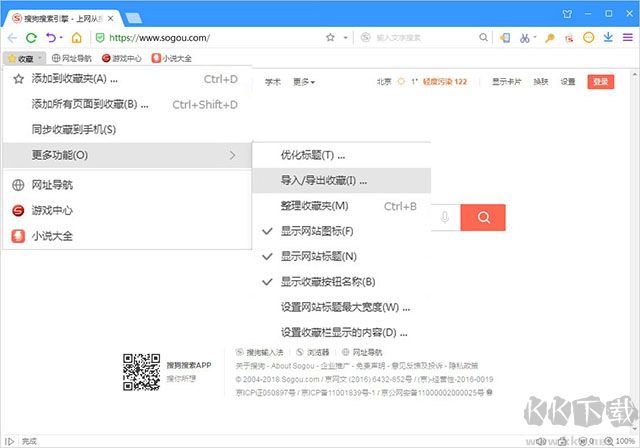
Task: Open the purple hamburger main menu
Action: coord(628,38)
